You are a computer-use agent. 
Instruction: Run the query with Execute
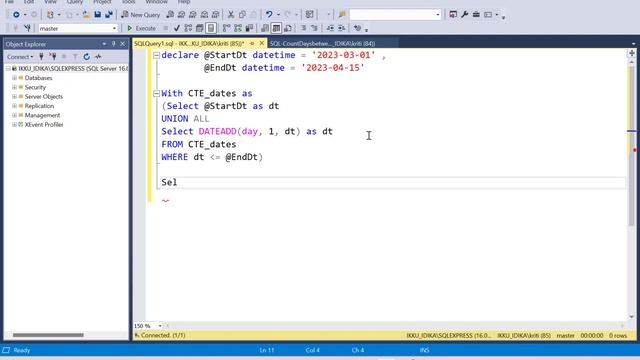click(141, 28)
